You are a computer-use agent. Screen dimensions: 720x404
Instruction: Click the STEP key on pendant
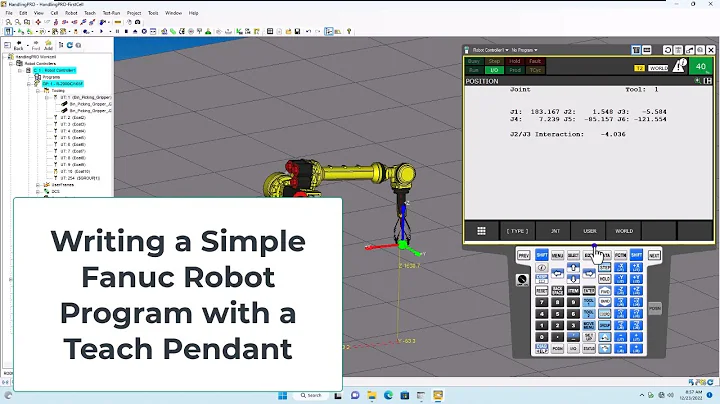(x=605, y=267)
